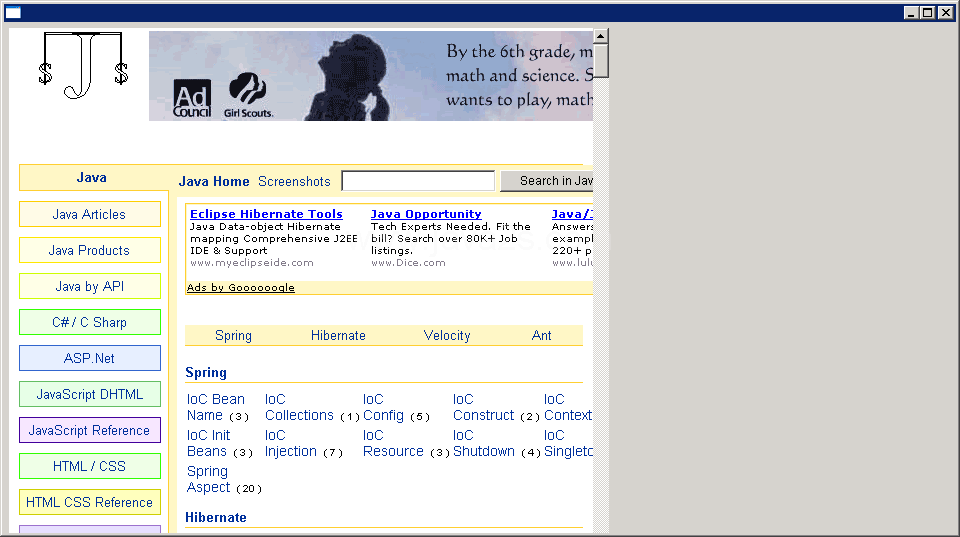Open IoC Singleton topic

click(568, 443)
